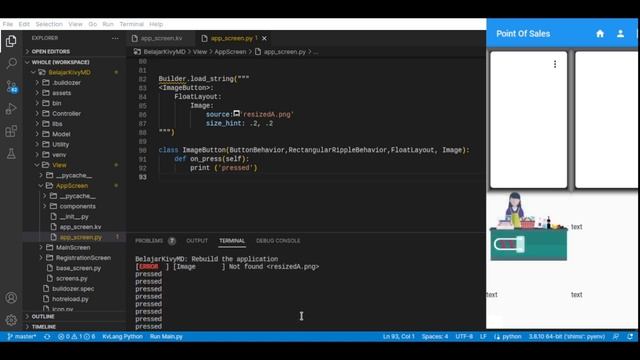This screenshot has height=360, width=640.
Task: Open Source Control view in activity bar
Action: click(x=11, y=86)
